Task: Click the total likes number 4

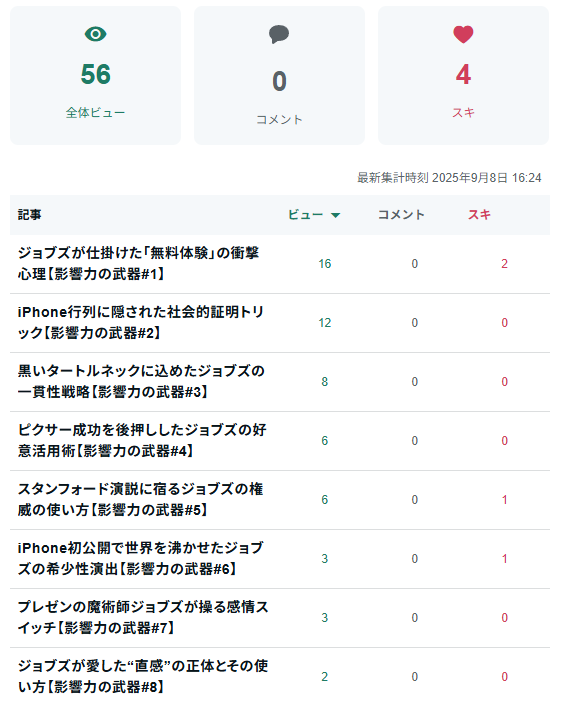Action: click(x=463, y=74)
